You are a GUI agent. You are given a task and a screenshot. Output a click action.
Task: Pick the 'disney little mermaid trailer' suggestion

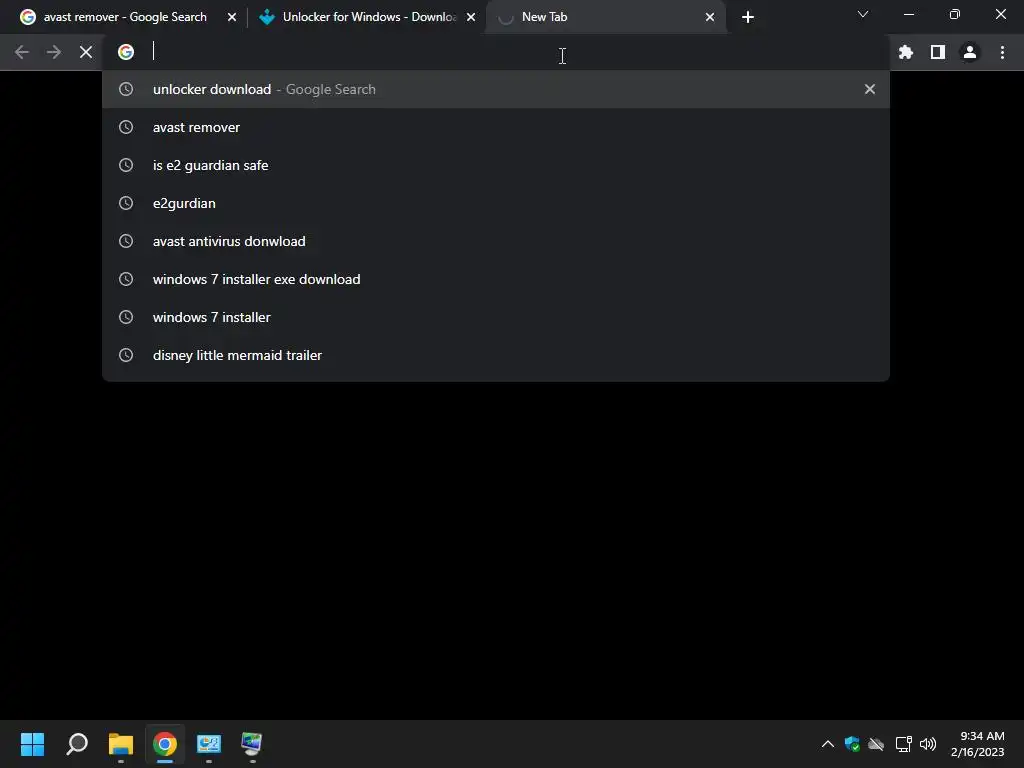point(496,355)
